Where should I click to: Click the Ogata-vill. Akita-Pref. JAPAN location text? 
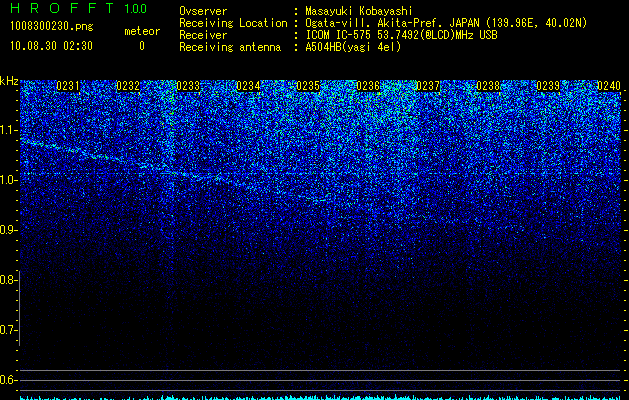click(x=446, y=23)
